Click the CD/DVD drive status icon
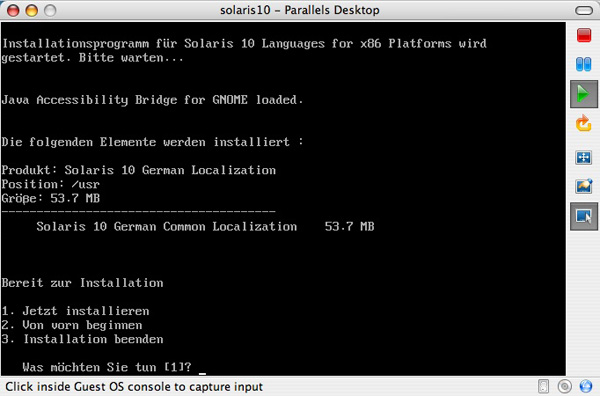The image size is (600, 396). [565, 386]
